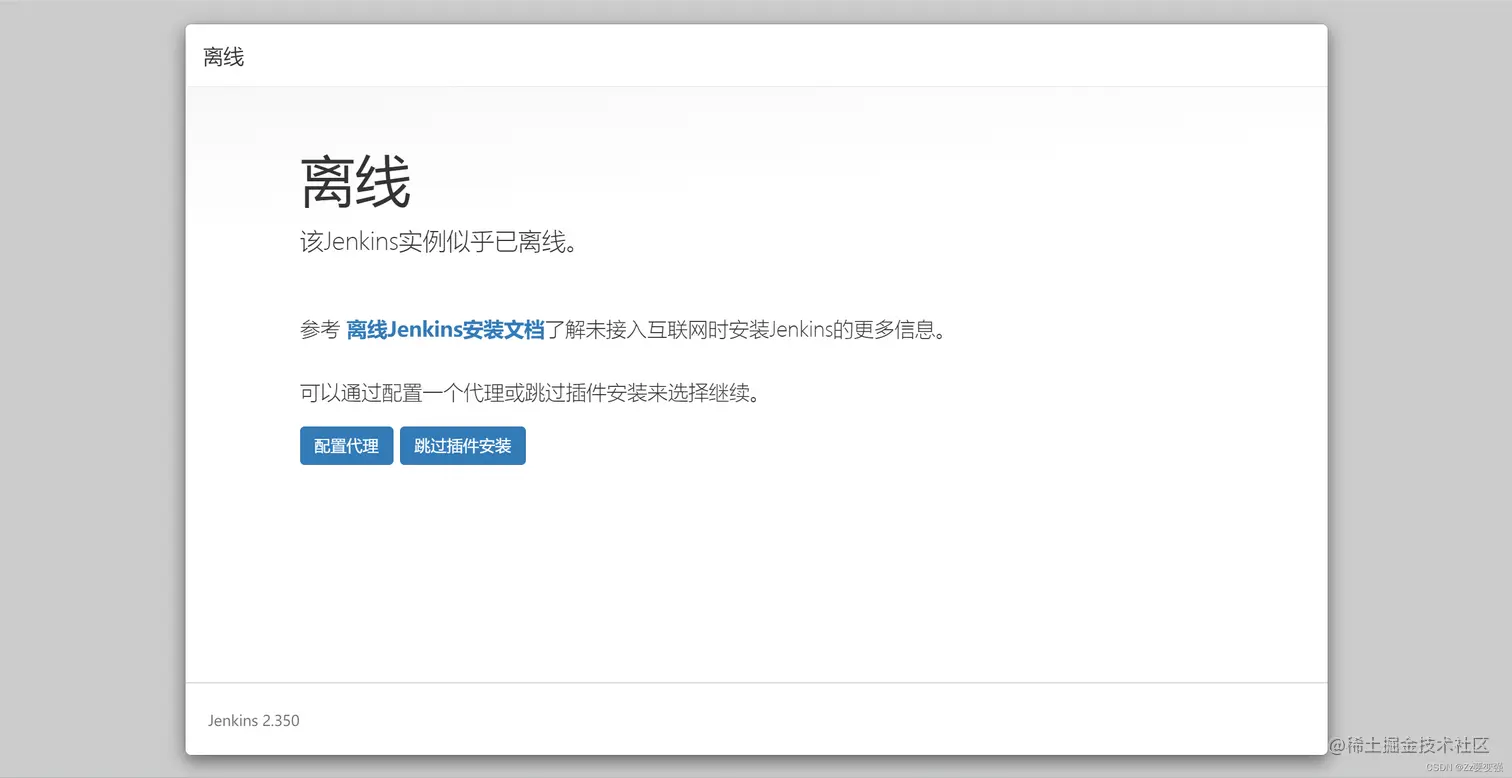Viewport: 1512px width, 778px height.
Task: Open the 离线Jenkins安装文档 link
Action: click(446, 330)
